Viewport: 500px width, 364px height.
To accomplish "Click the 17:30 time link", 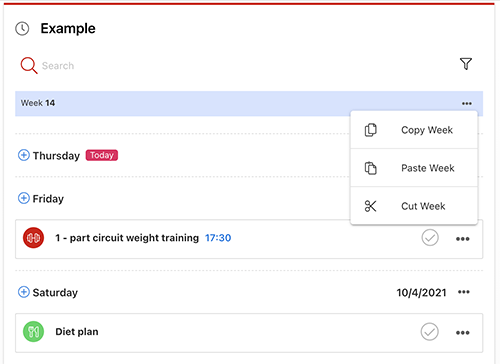I will tap(218, 238).
